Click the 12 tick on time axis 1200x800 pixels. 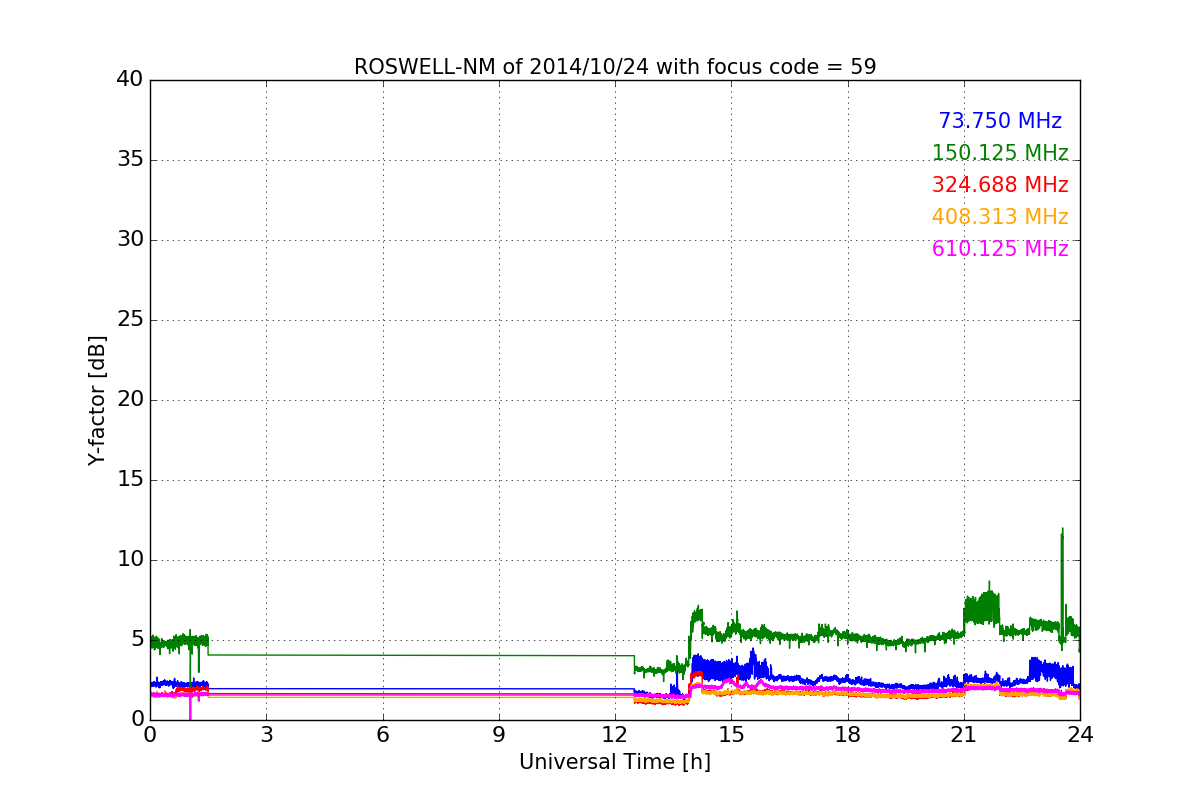tap(615, 735)
